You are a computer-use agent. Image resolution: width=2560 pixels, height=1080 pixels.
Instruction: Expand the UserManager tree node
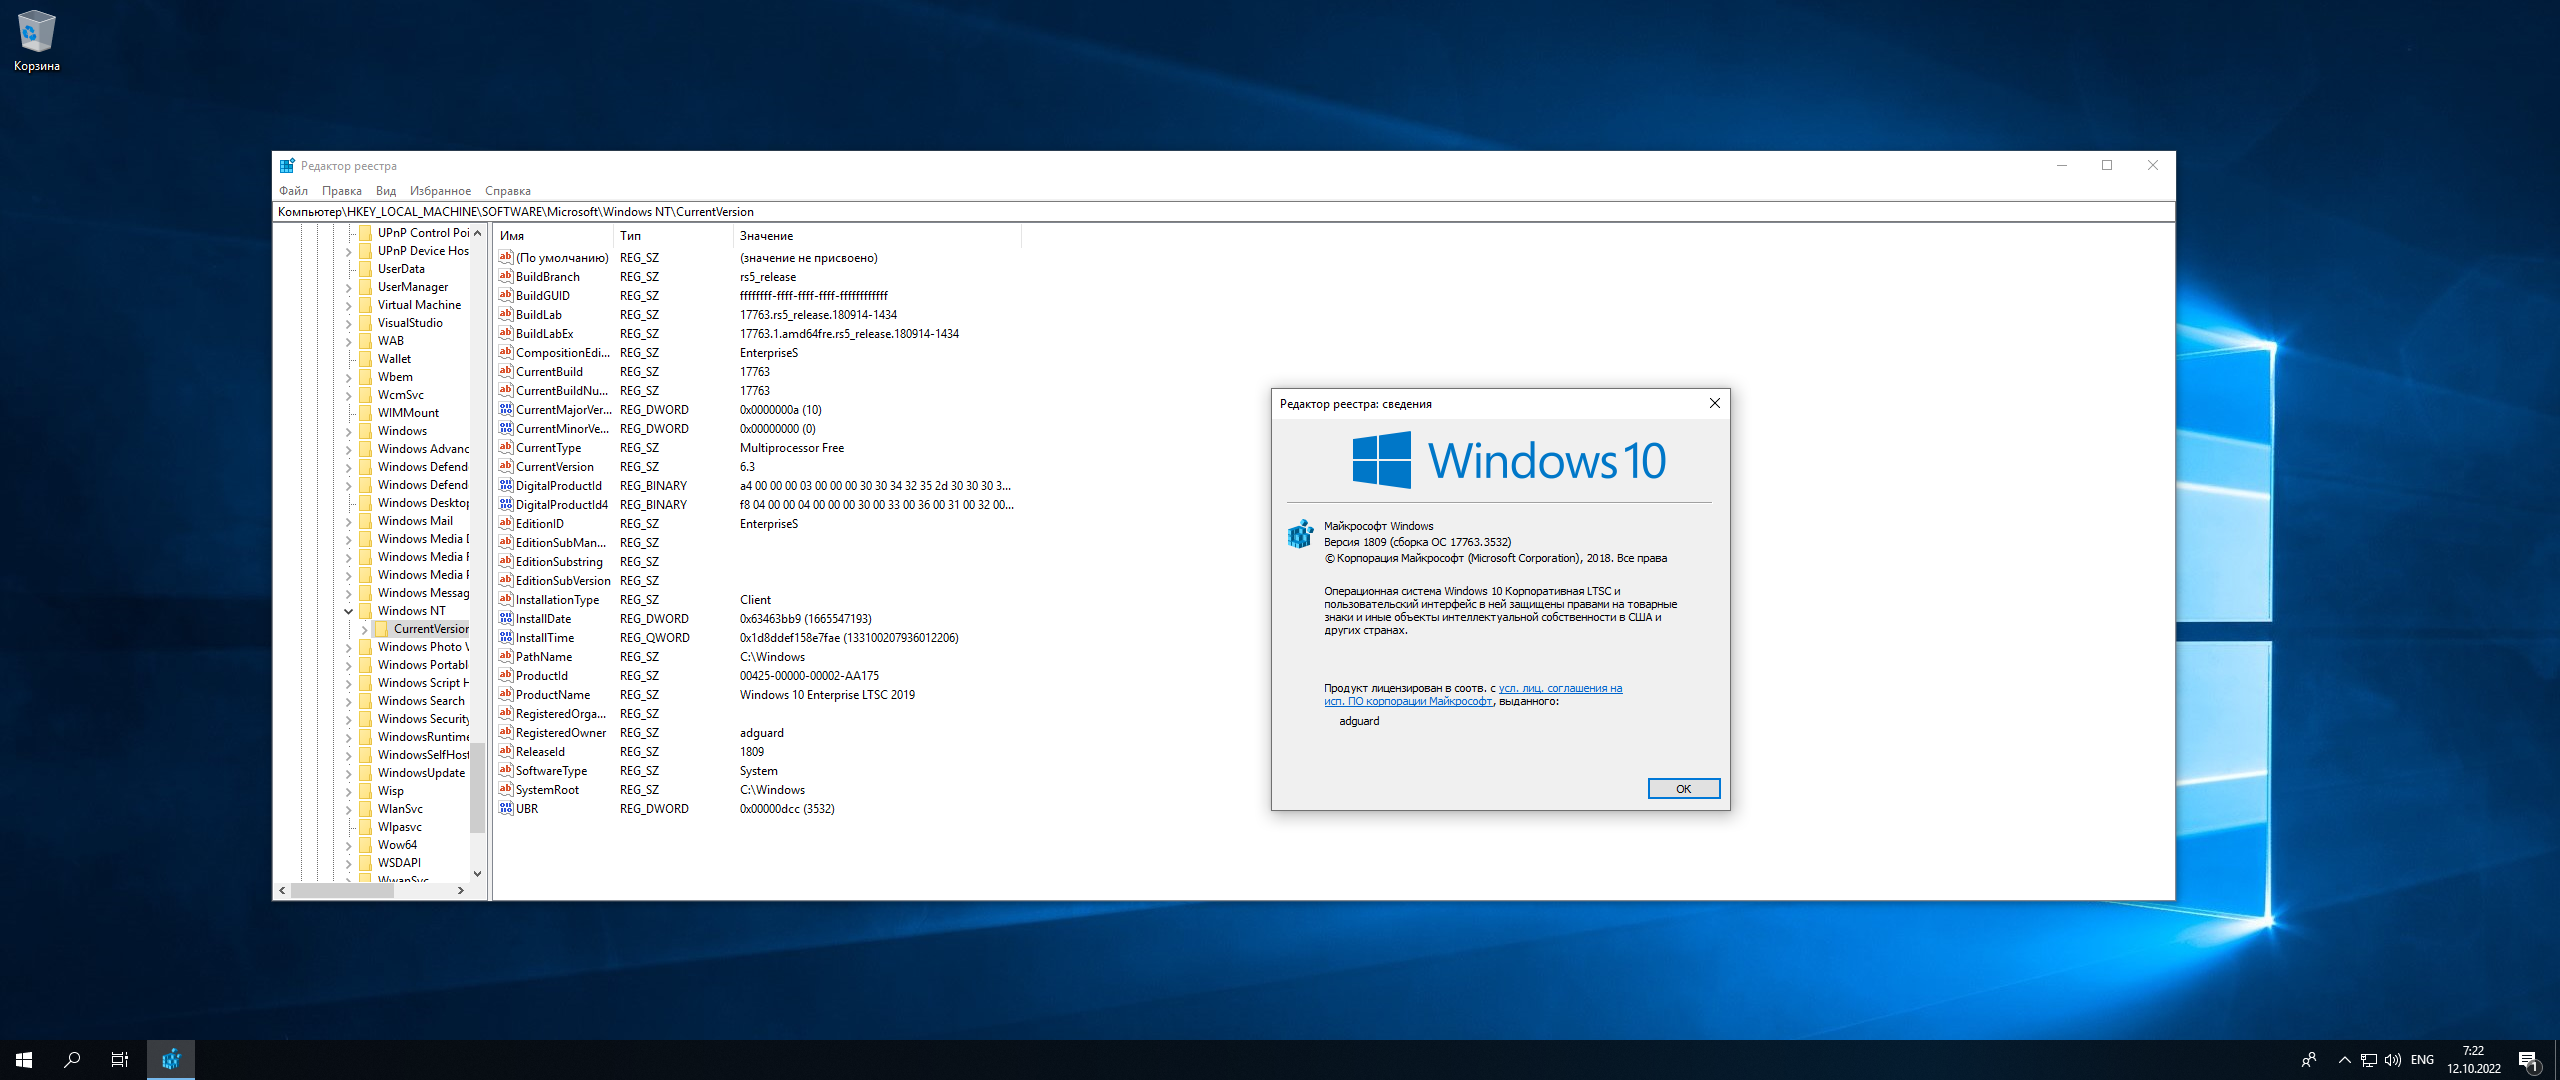[x=349, y=287]
